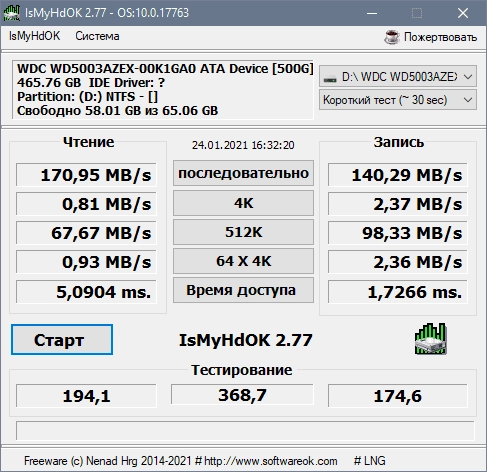Expand the Короткий тест duration dropdown
Viewport: 487px width, 472px height.
(x=398, y=100)
